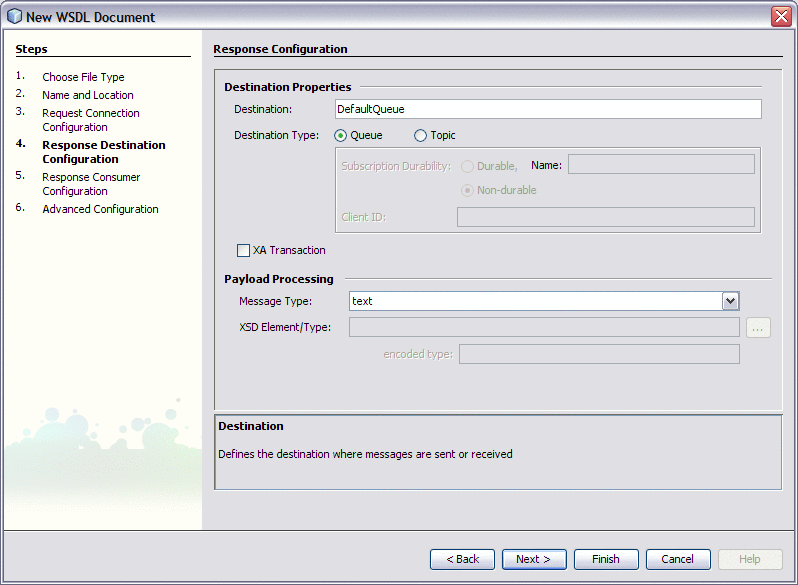The height and width of the screenshot is (585, 798).
Task: Click the 'Subscription Durability:' label
Action: 396,166
